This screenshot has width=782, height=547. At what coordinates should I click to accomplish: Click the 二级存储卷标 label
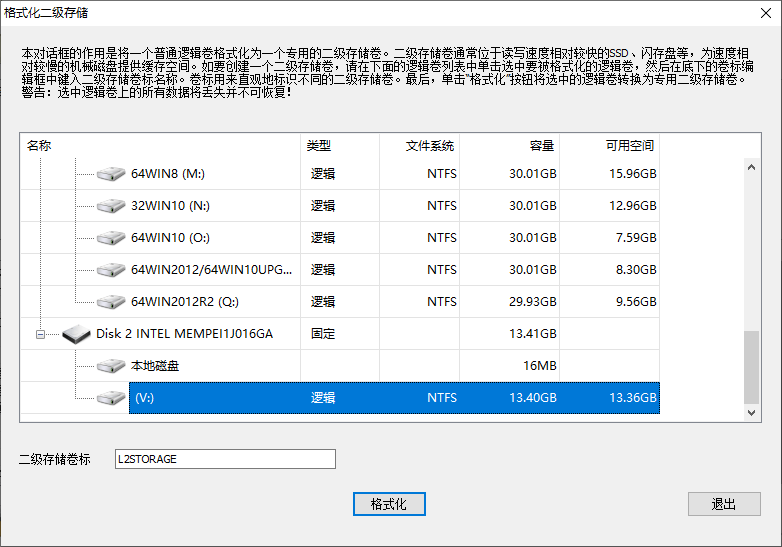[x=55, y=459]
